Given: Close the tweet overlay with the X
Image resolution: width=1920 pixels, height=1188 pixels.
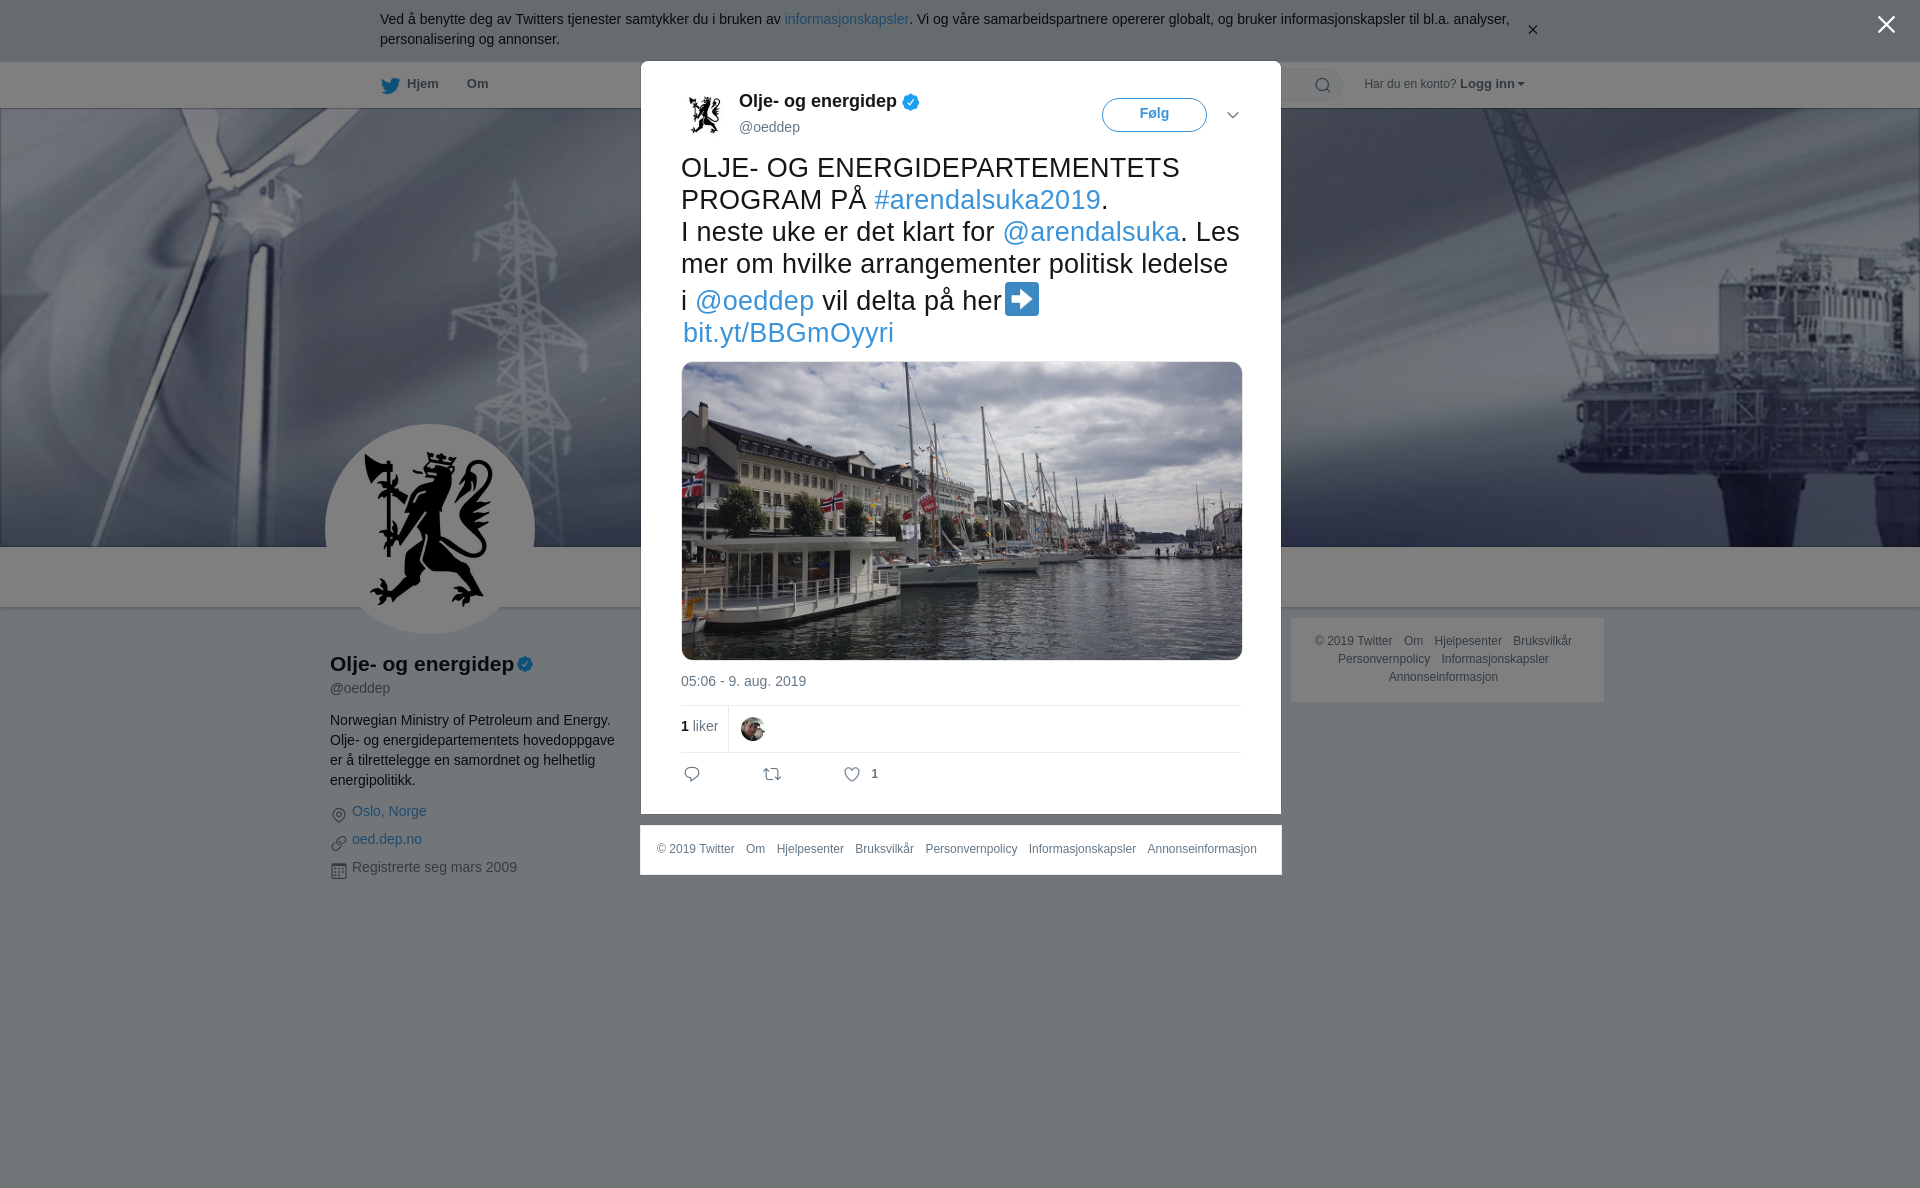Looking at the screenshot, I should point(1886,25).
